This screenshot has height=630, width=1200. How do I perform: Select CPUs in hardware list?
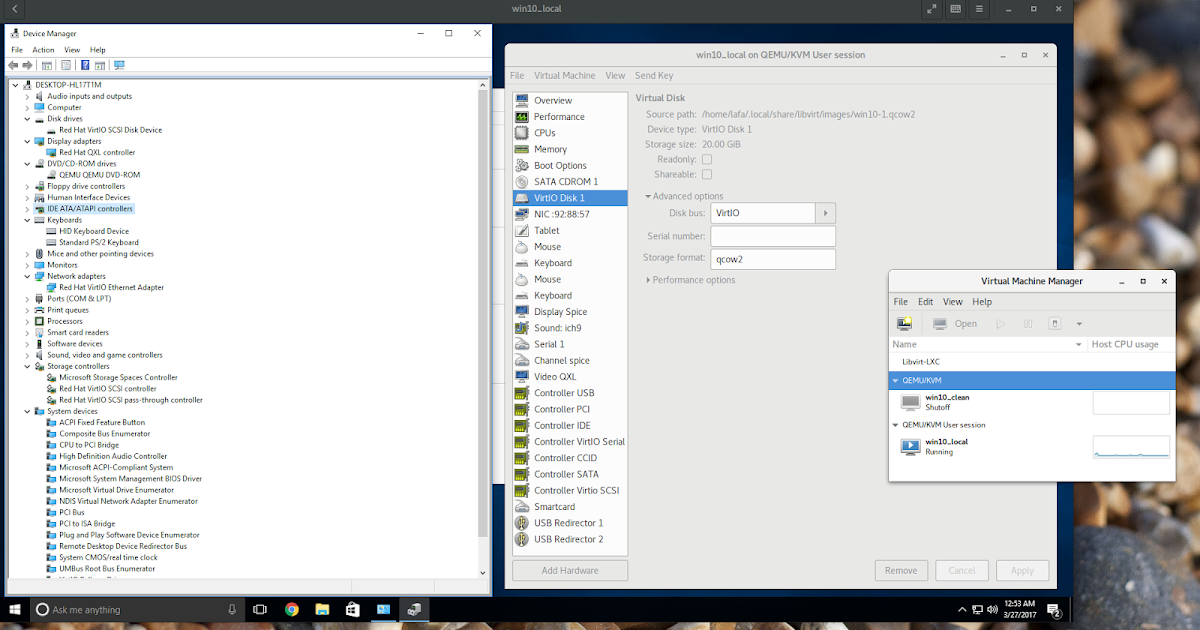click(570, 133)
